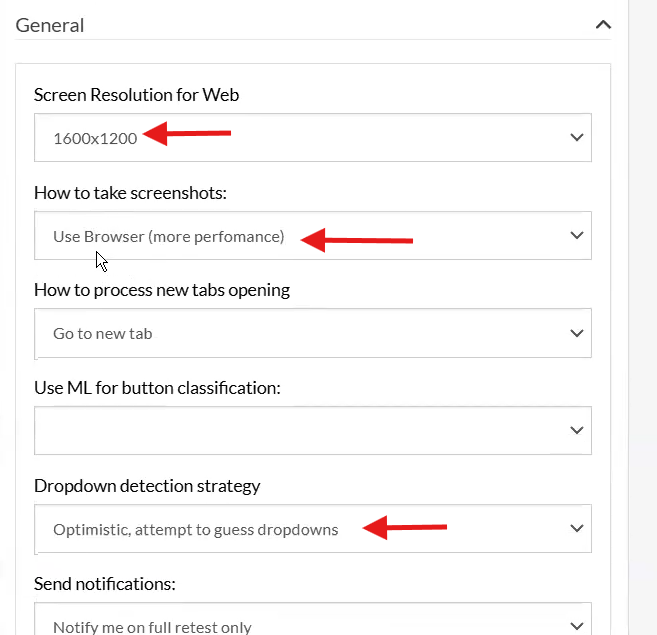This screenshot has height=635, width=657.
Task: Click the 'How to process new tabs opening' label
Action: click(162, 290)
